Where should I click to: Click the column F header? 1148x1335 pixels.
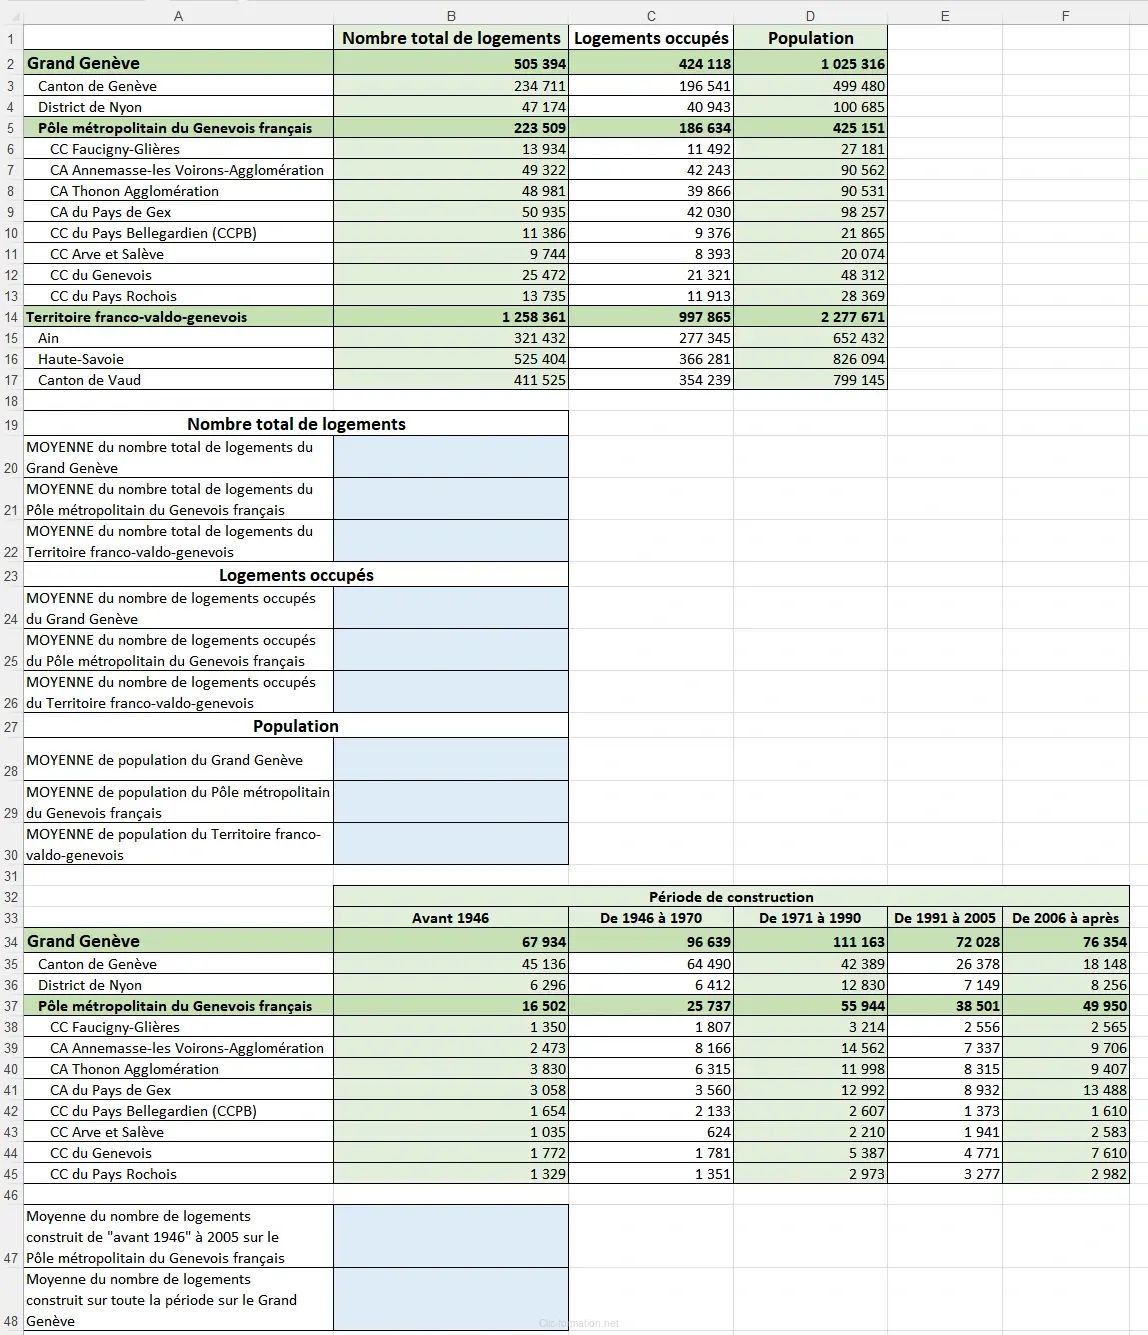click(1065, 16)
